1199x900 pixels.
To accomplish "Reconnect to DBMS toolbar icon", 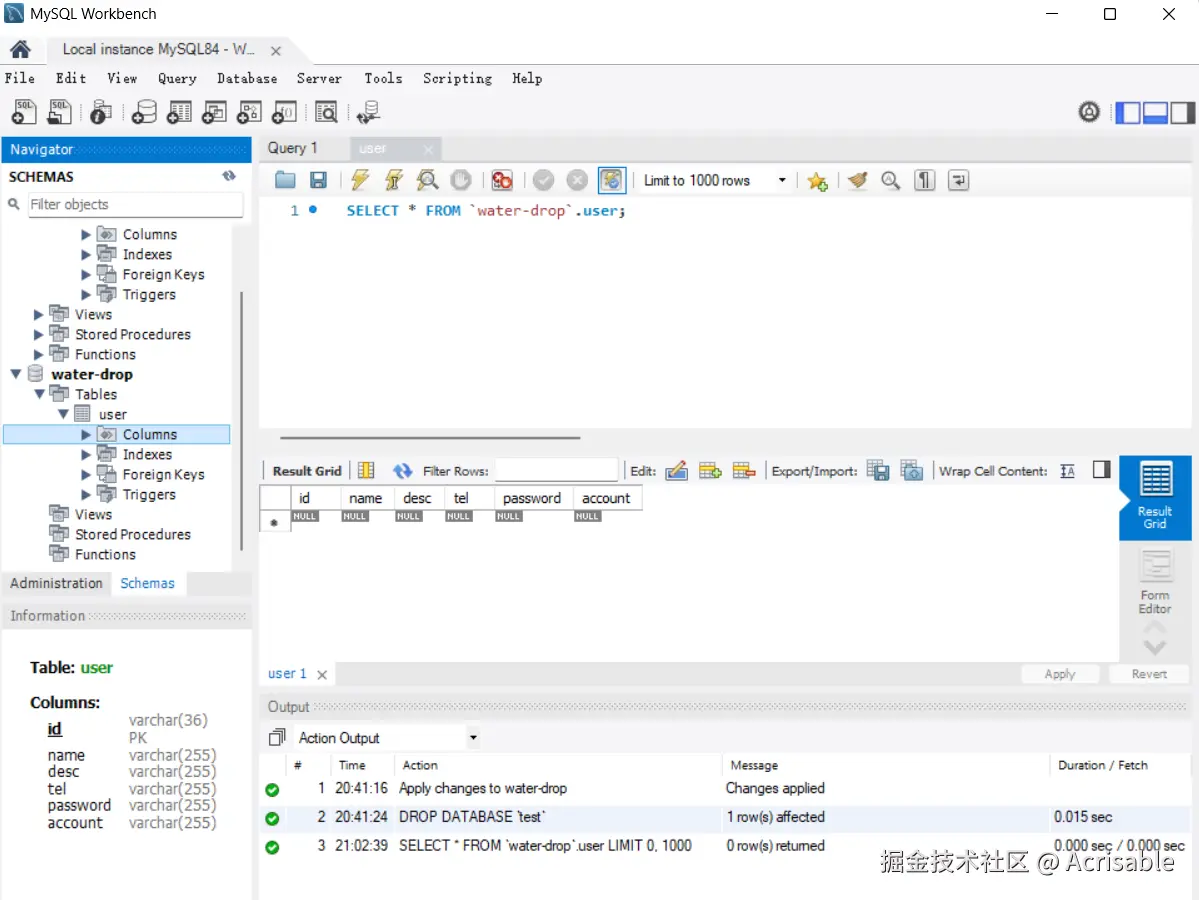I will pos(368,112).
